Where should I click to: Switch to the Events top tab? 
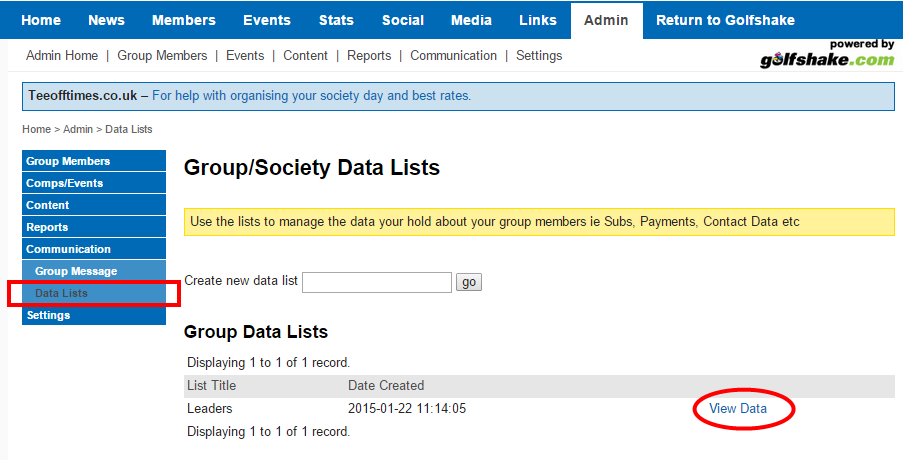266,20
